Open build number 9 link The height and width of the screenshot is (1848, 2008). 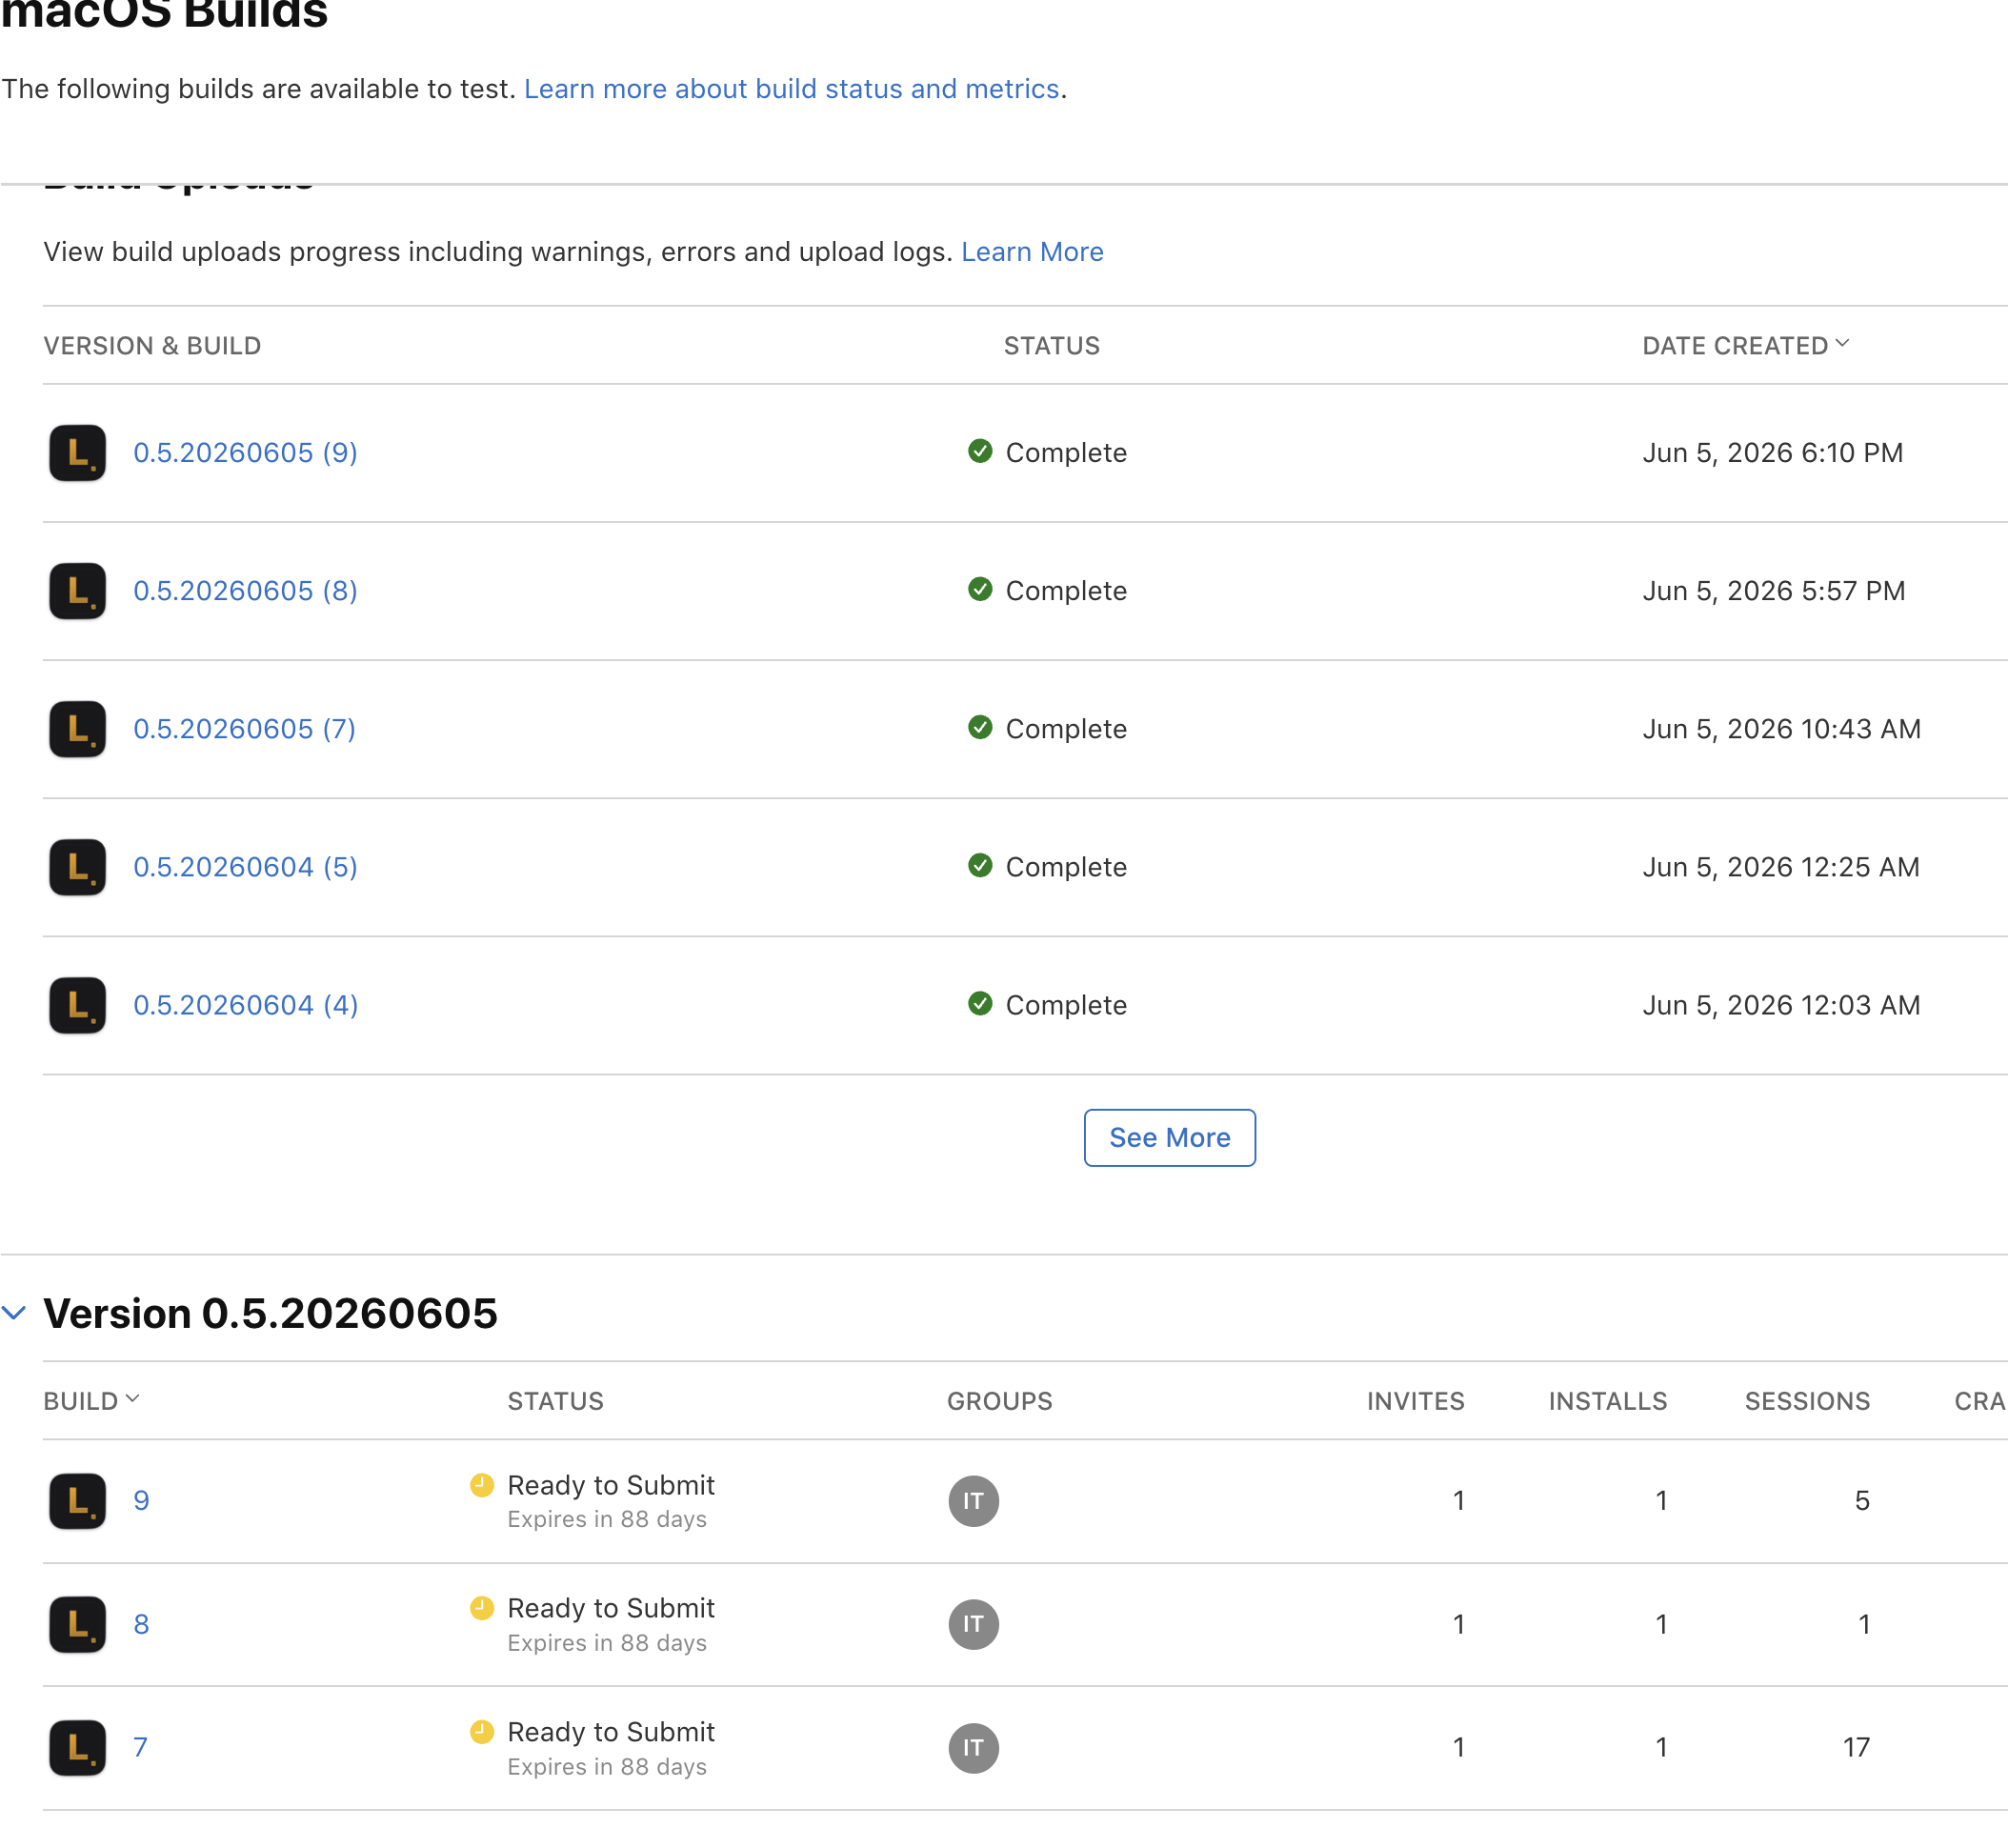(142, 1501)
